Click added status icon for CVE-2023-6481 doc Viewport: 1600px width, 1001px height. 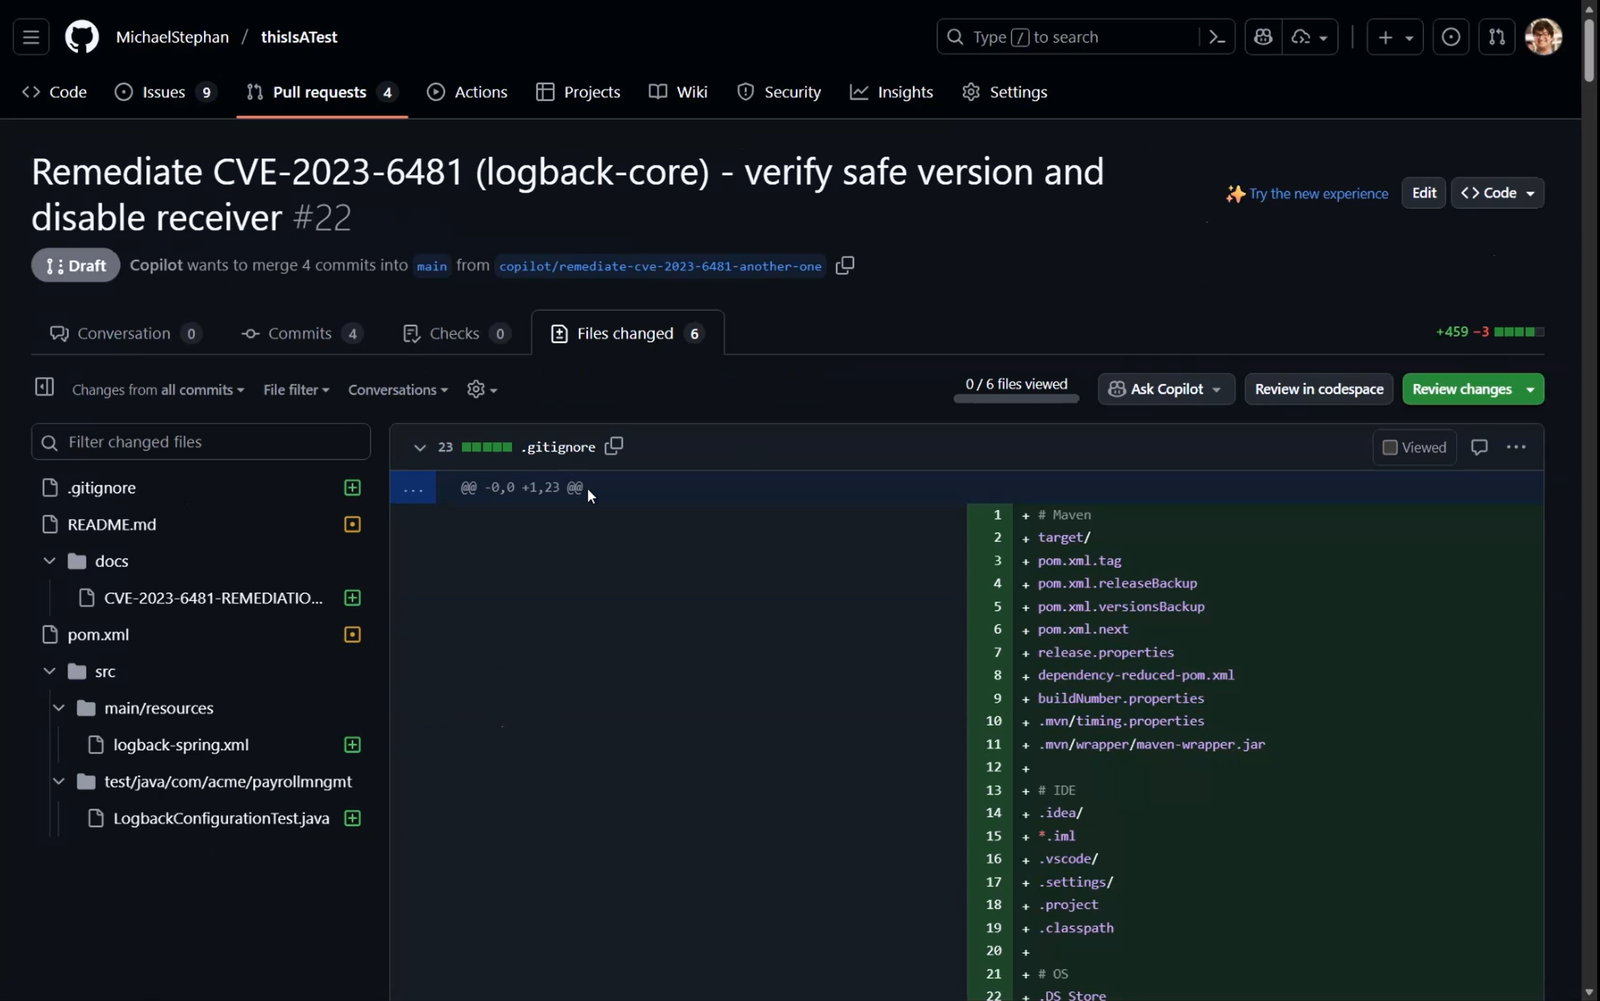(x=352, y=598)
